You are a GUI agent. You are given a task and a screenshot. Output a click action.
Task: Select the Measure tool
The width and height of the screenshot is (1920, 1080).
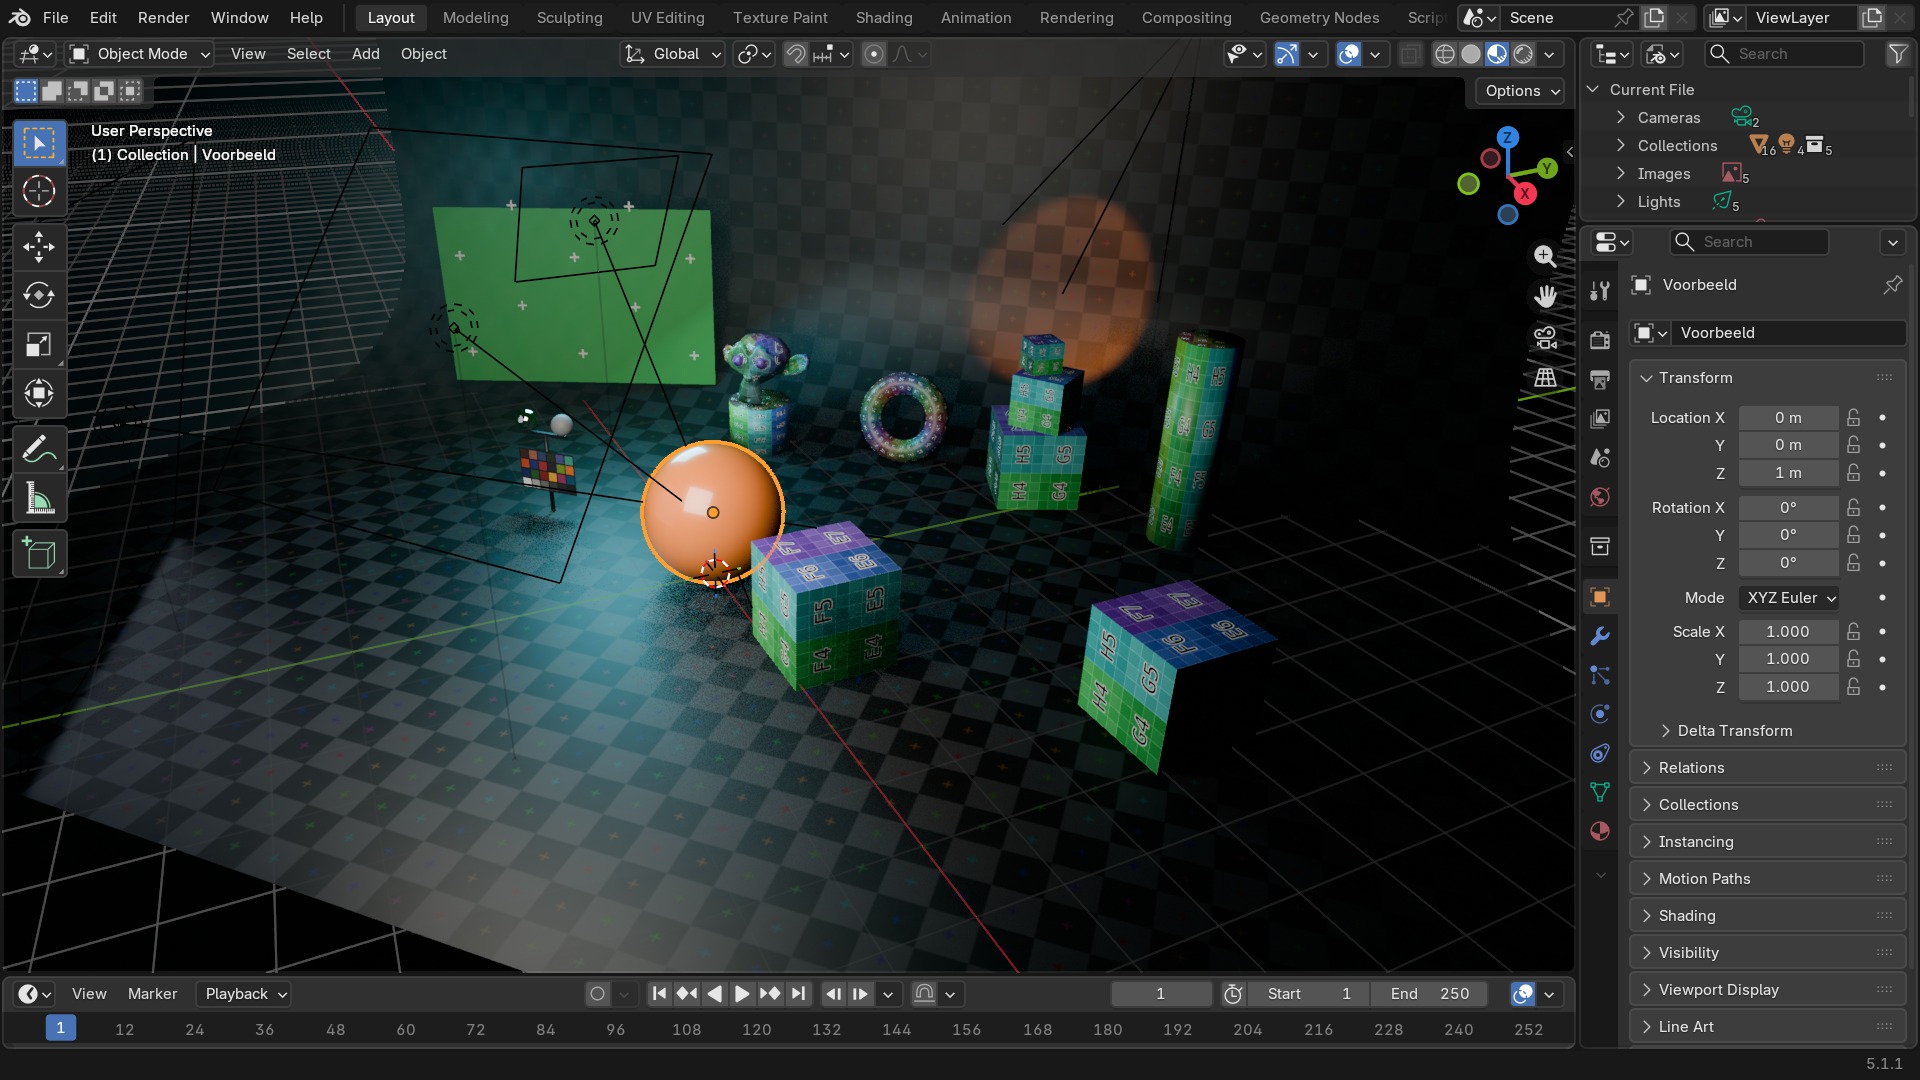click(x=39, y=498)
